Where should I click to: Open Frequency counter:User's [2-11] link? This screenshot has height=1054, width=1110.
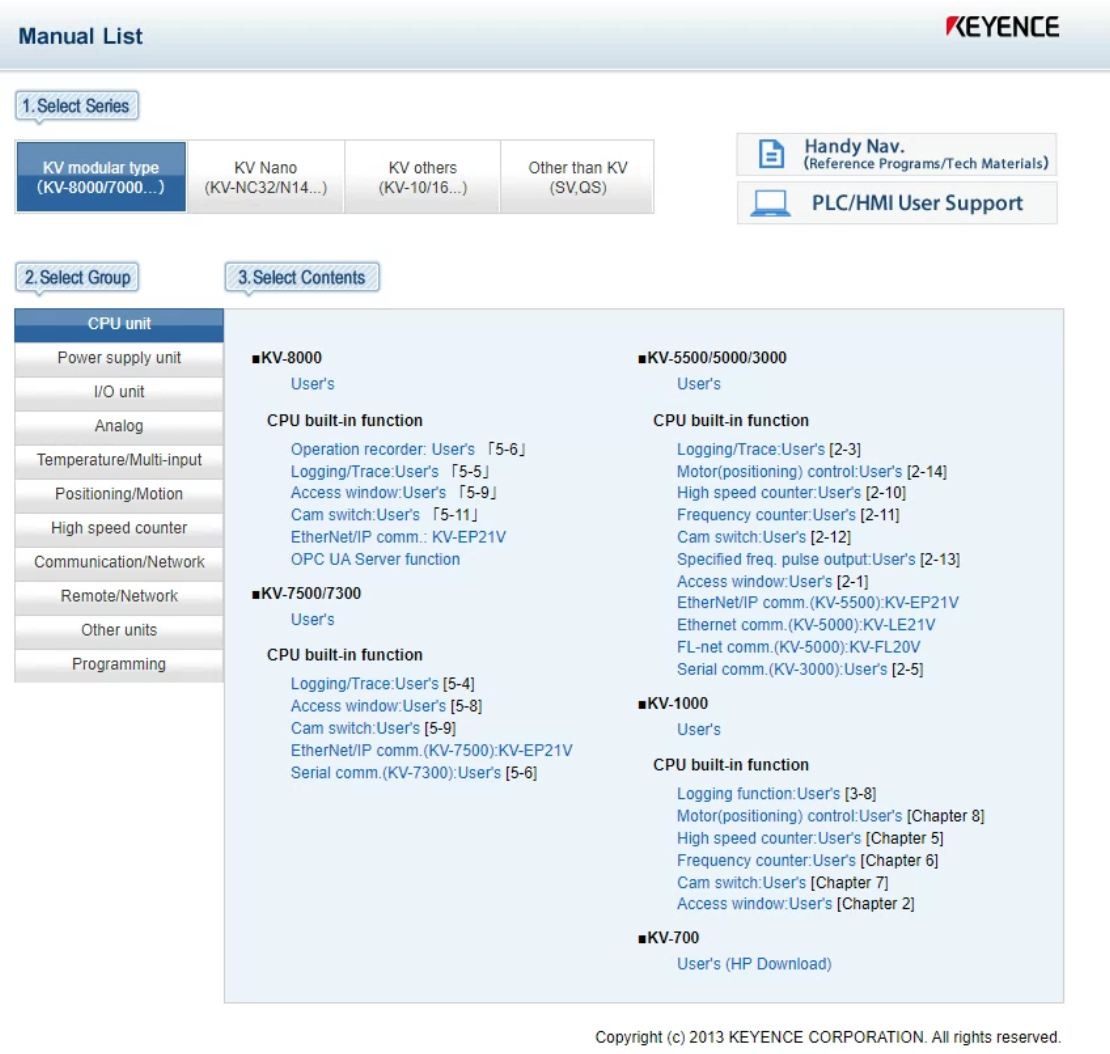(766, 515)
